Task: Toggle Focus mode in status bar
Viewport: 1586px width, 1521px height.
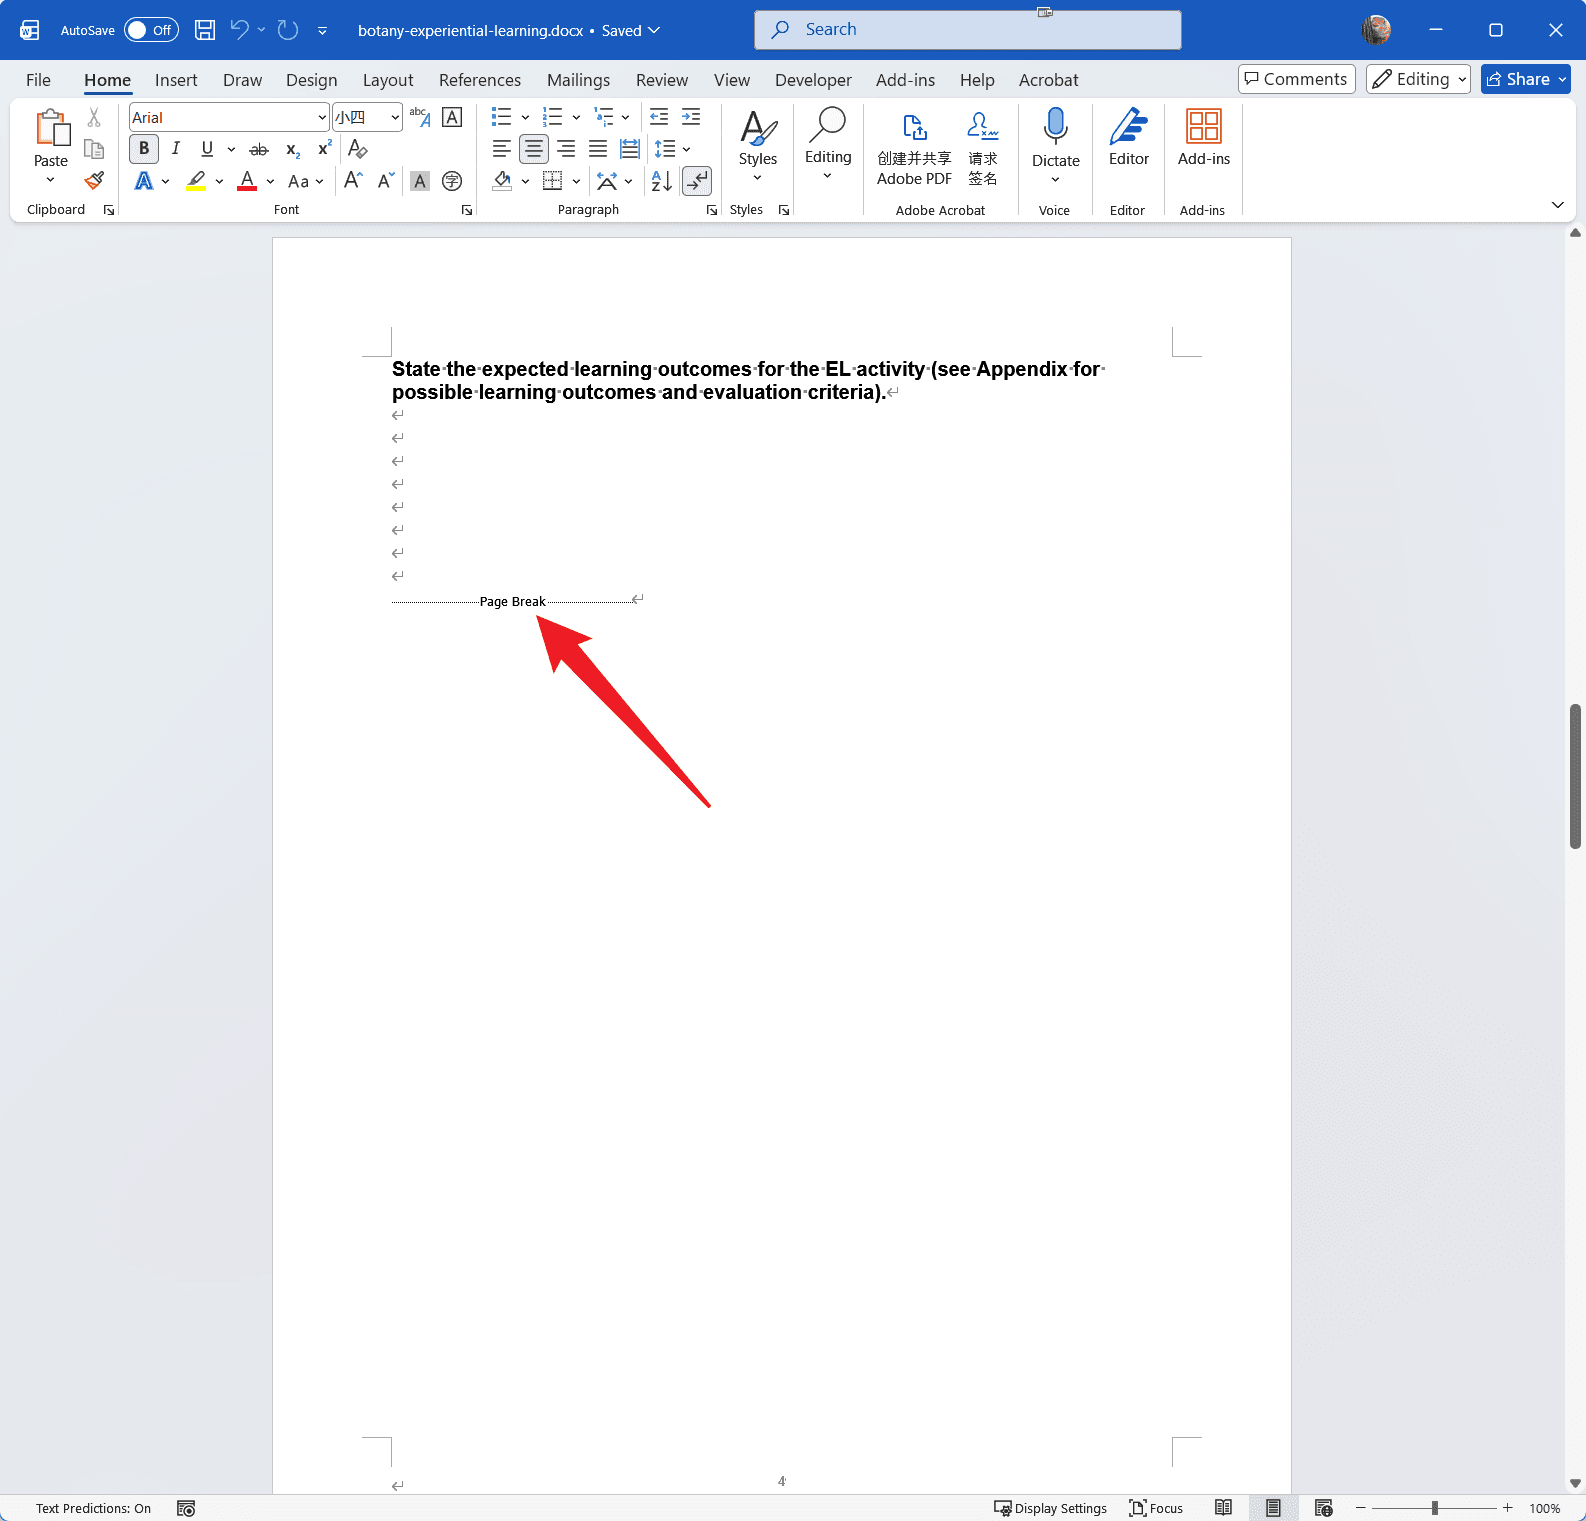Action: pos(1156,1508)
